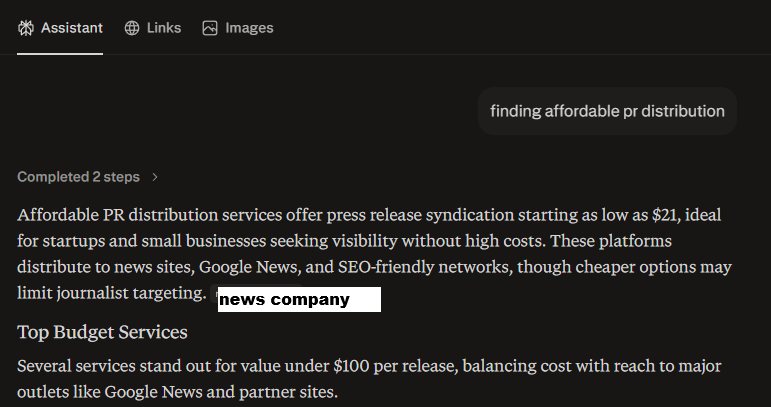Open the Links tab

point(163,28)
